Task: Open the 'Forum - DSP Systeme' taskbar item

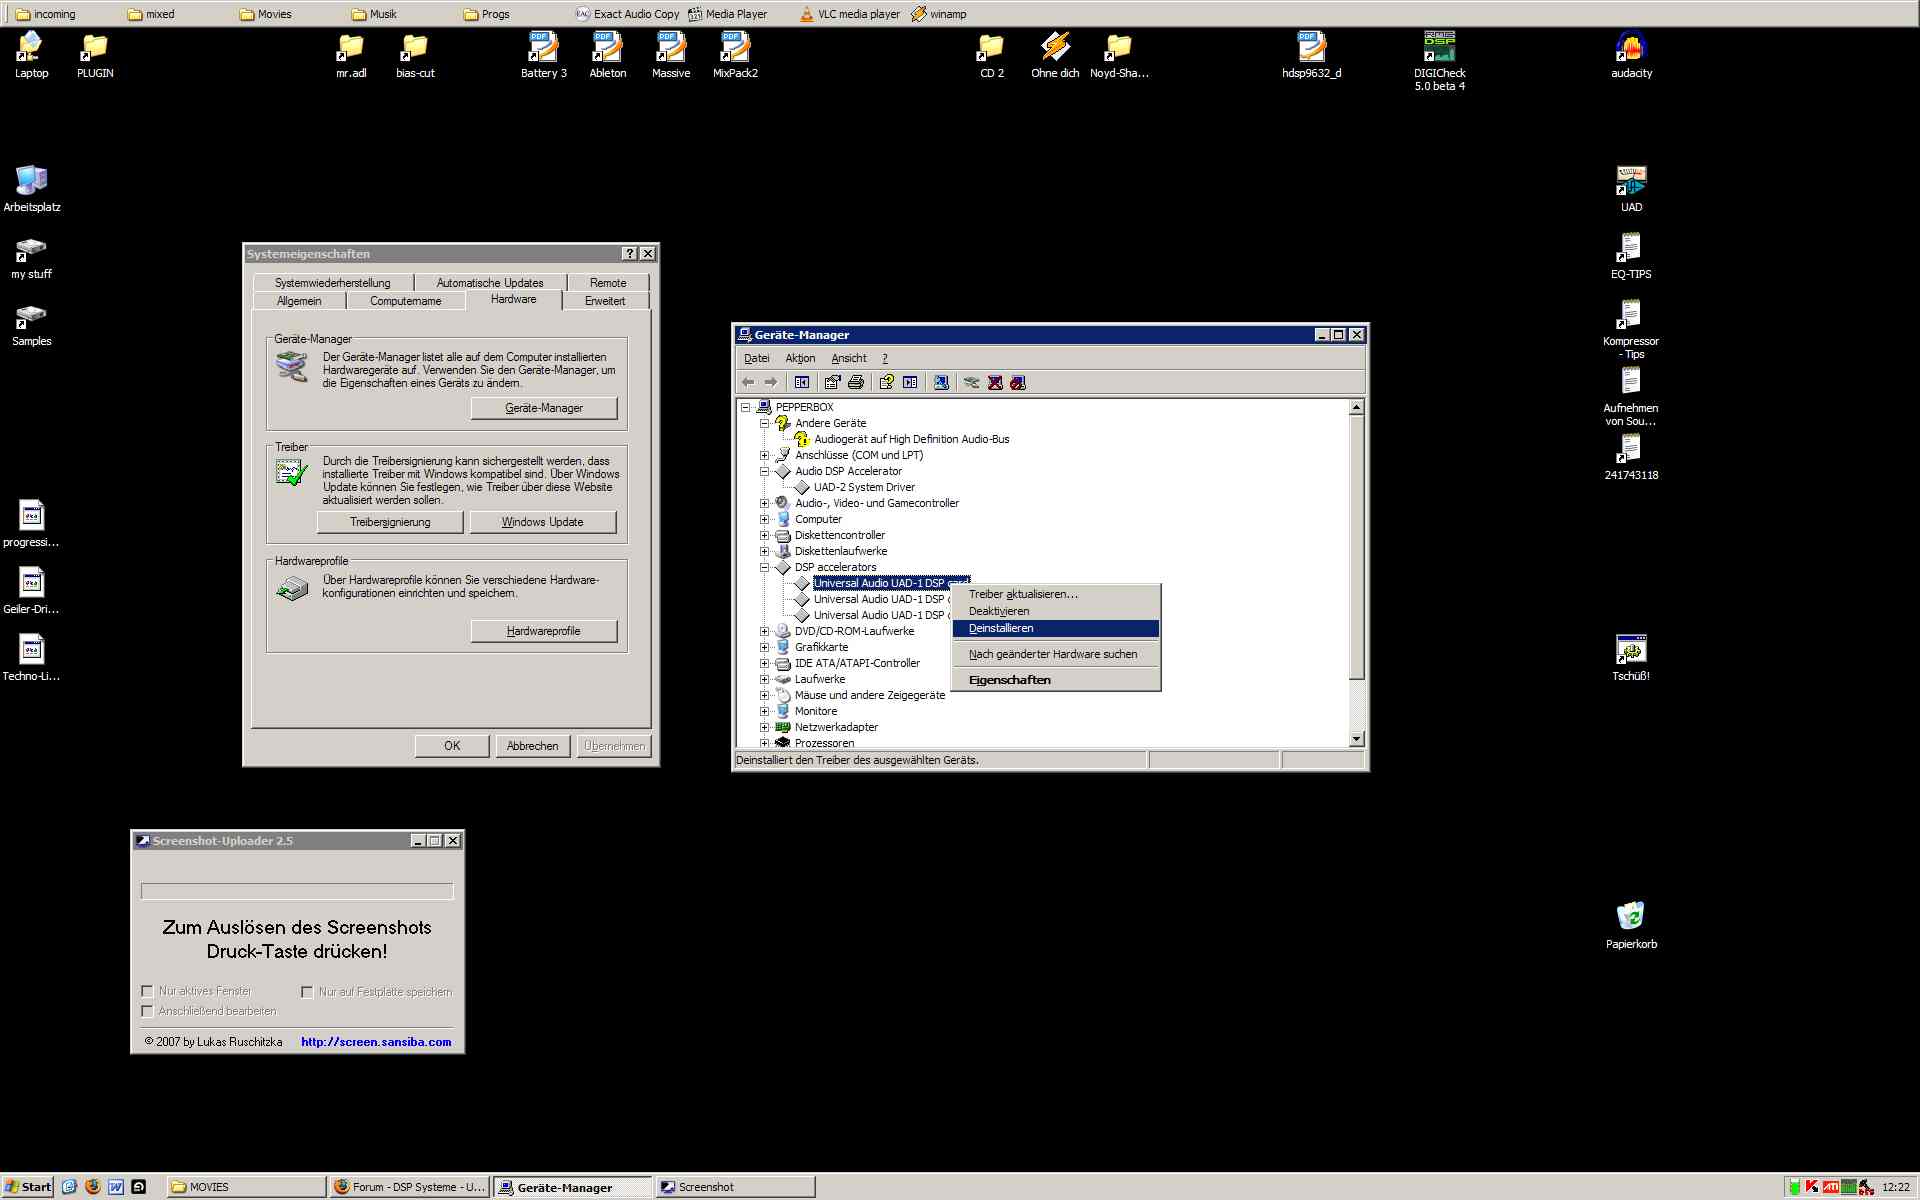Action: [x=410, y=1187]
